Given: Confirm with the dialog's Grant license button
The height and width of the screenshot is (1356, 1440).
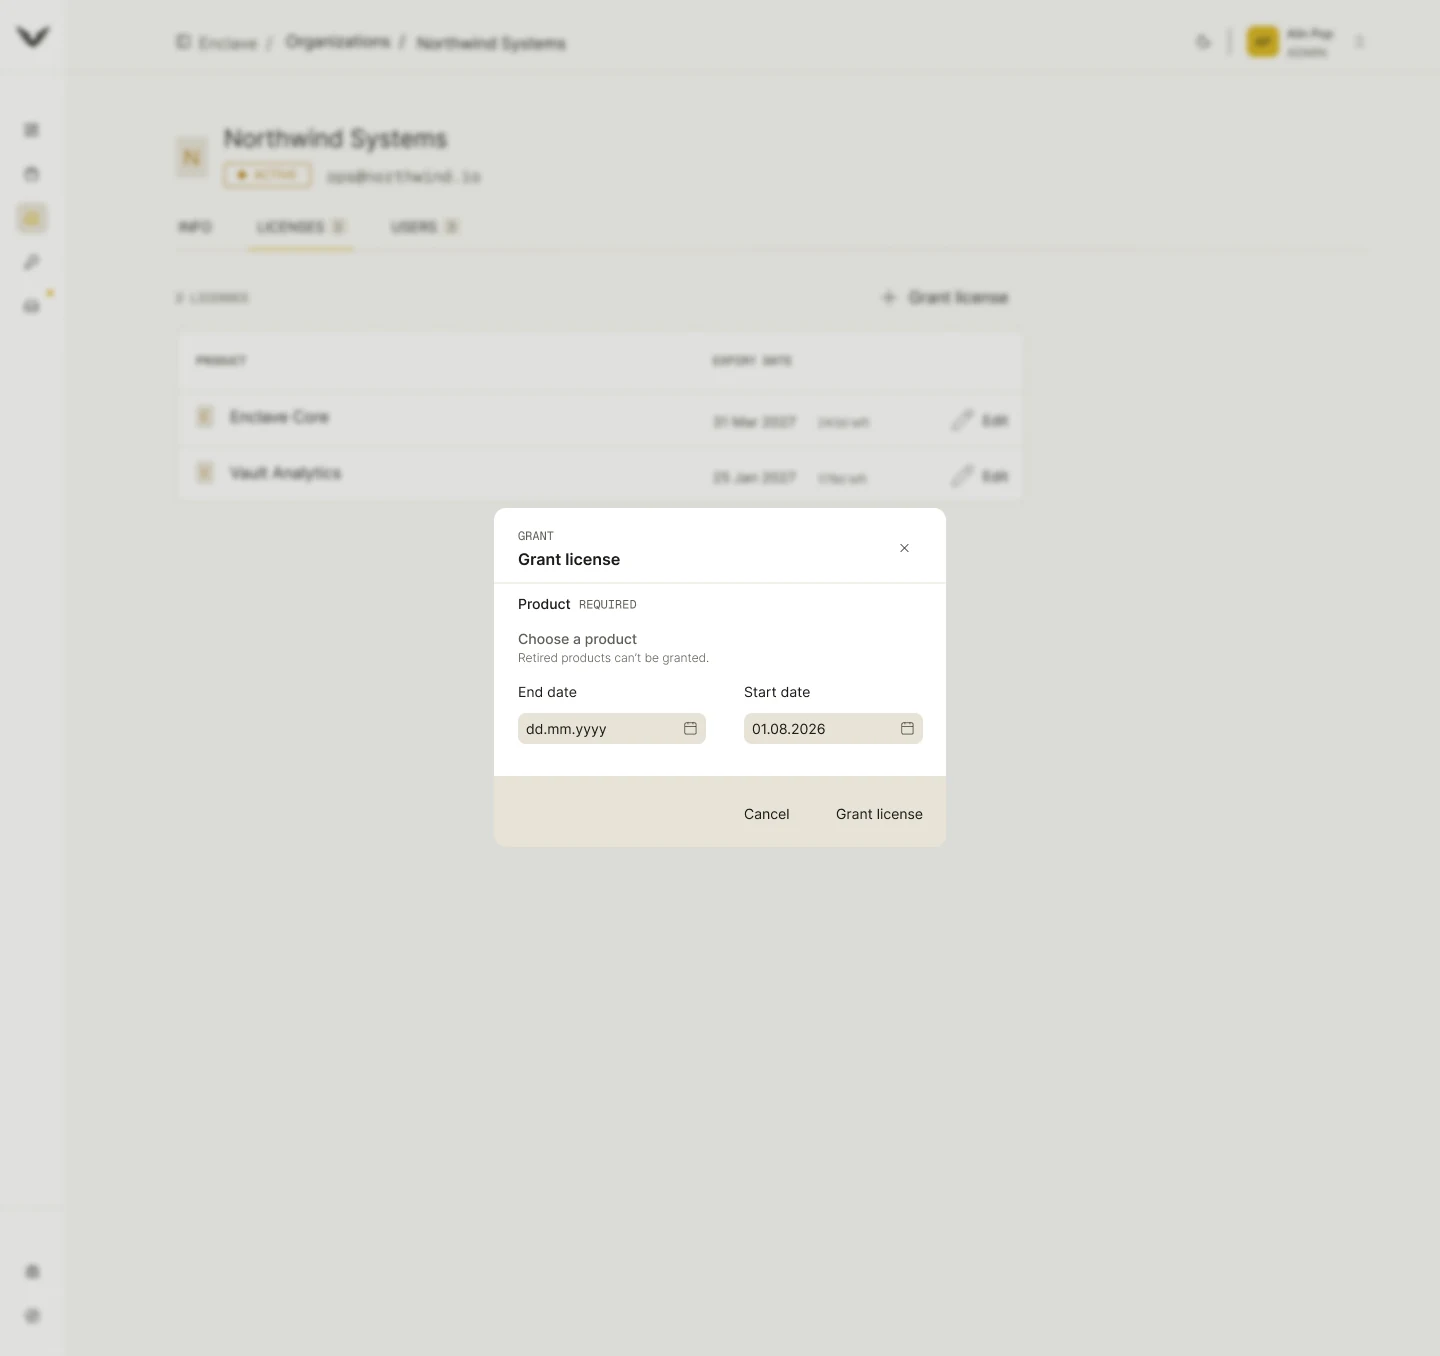Looking at the screenshot, I should [x=879, y=814].
